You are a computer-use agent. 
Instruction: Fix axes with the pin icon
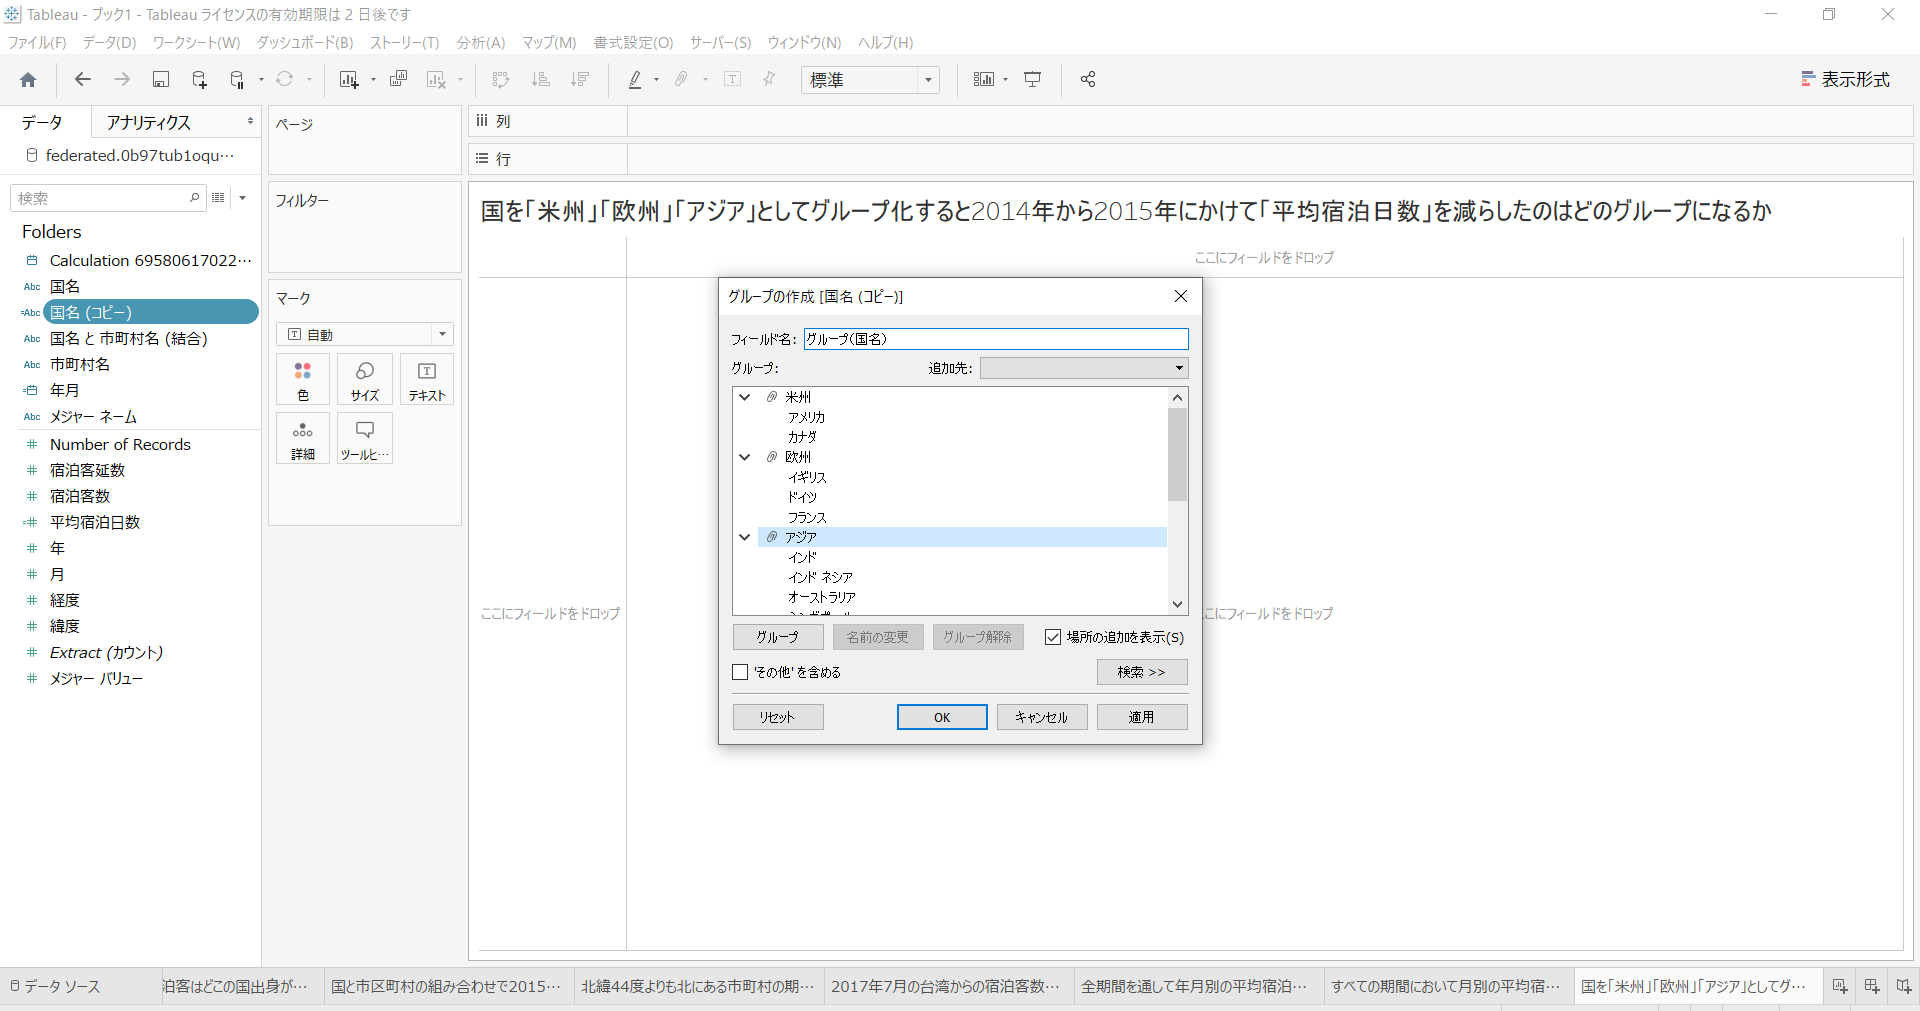pyautogui.click(x=769, y=80)
